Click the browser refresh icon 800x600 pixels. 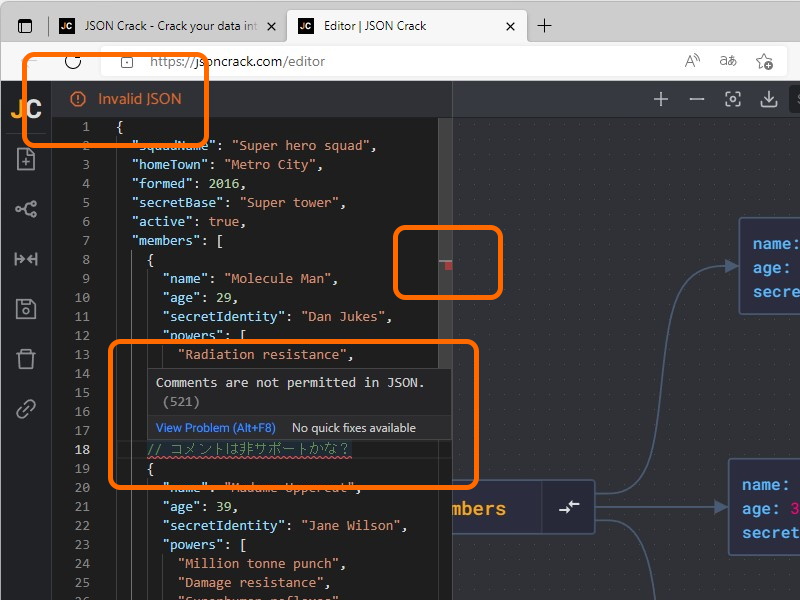pos(73,61)
